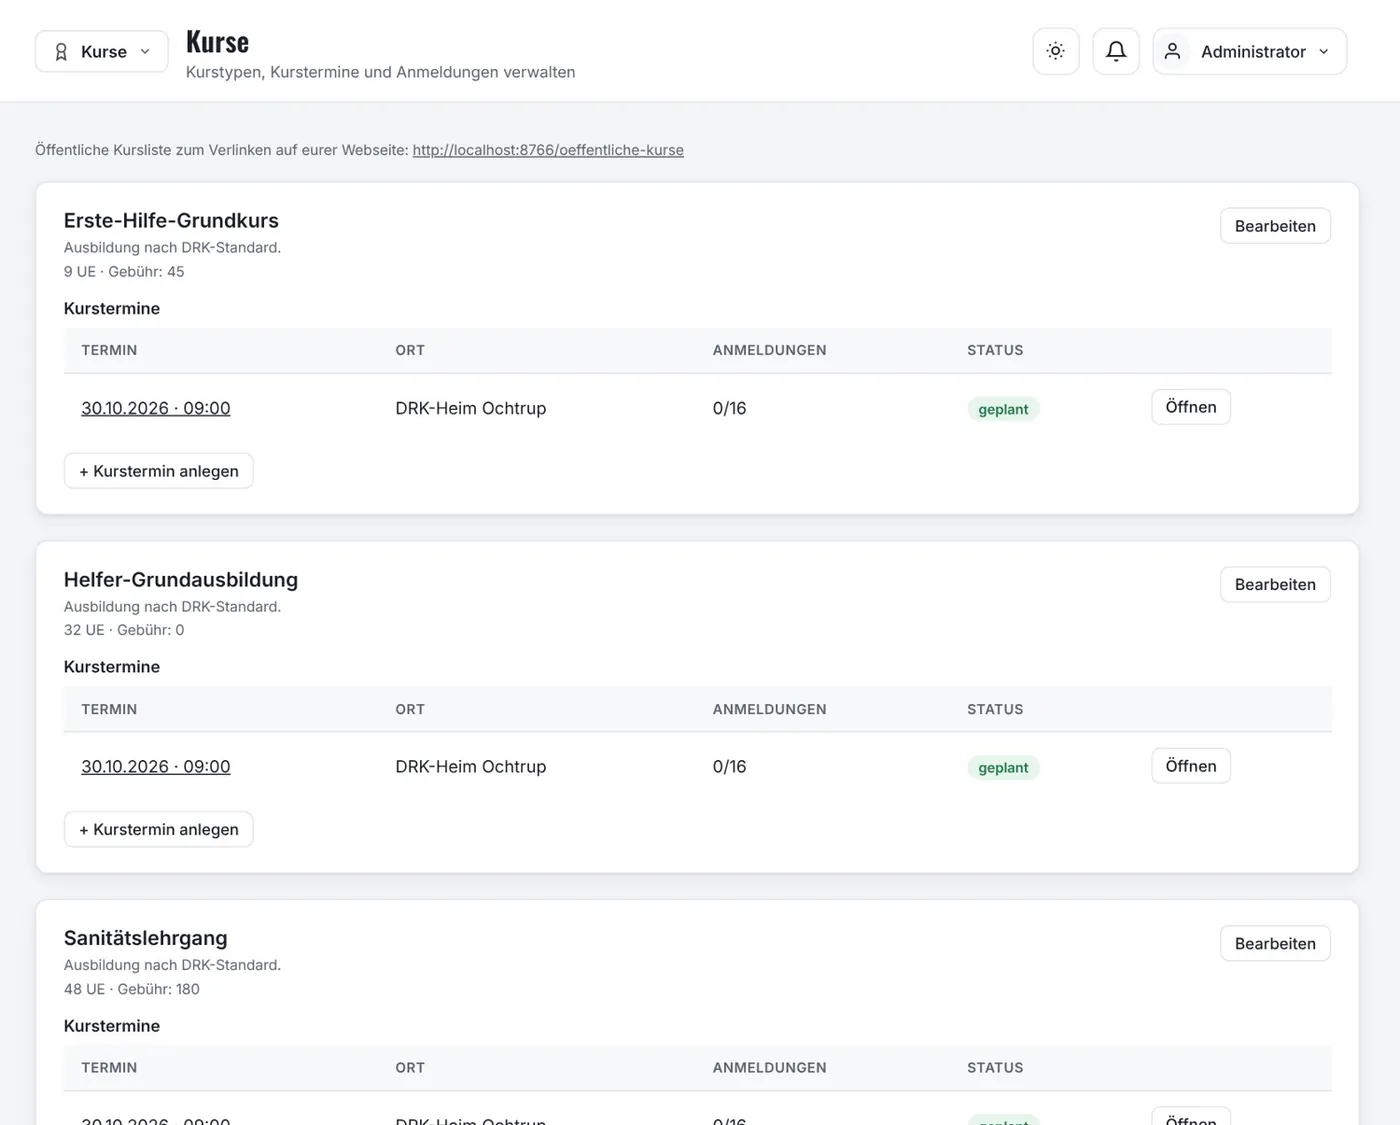Click DRK-Heim Ochtrup in Helfer-Grundausbildung row
The image size is (1400, 1125).
click(471, 766)
